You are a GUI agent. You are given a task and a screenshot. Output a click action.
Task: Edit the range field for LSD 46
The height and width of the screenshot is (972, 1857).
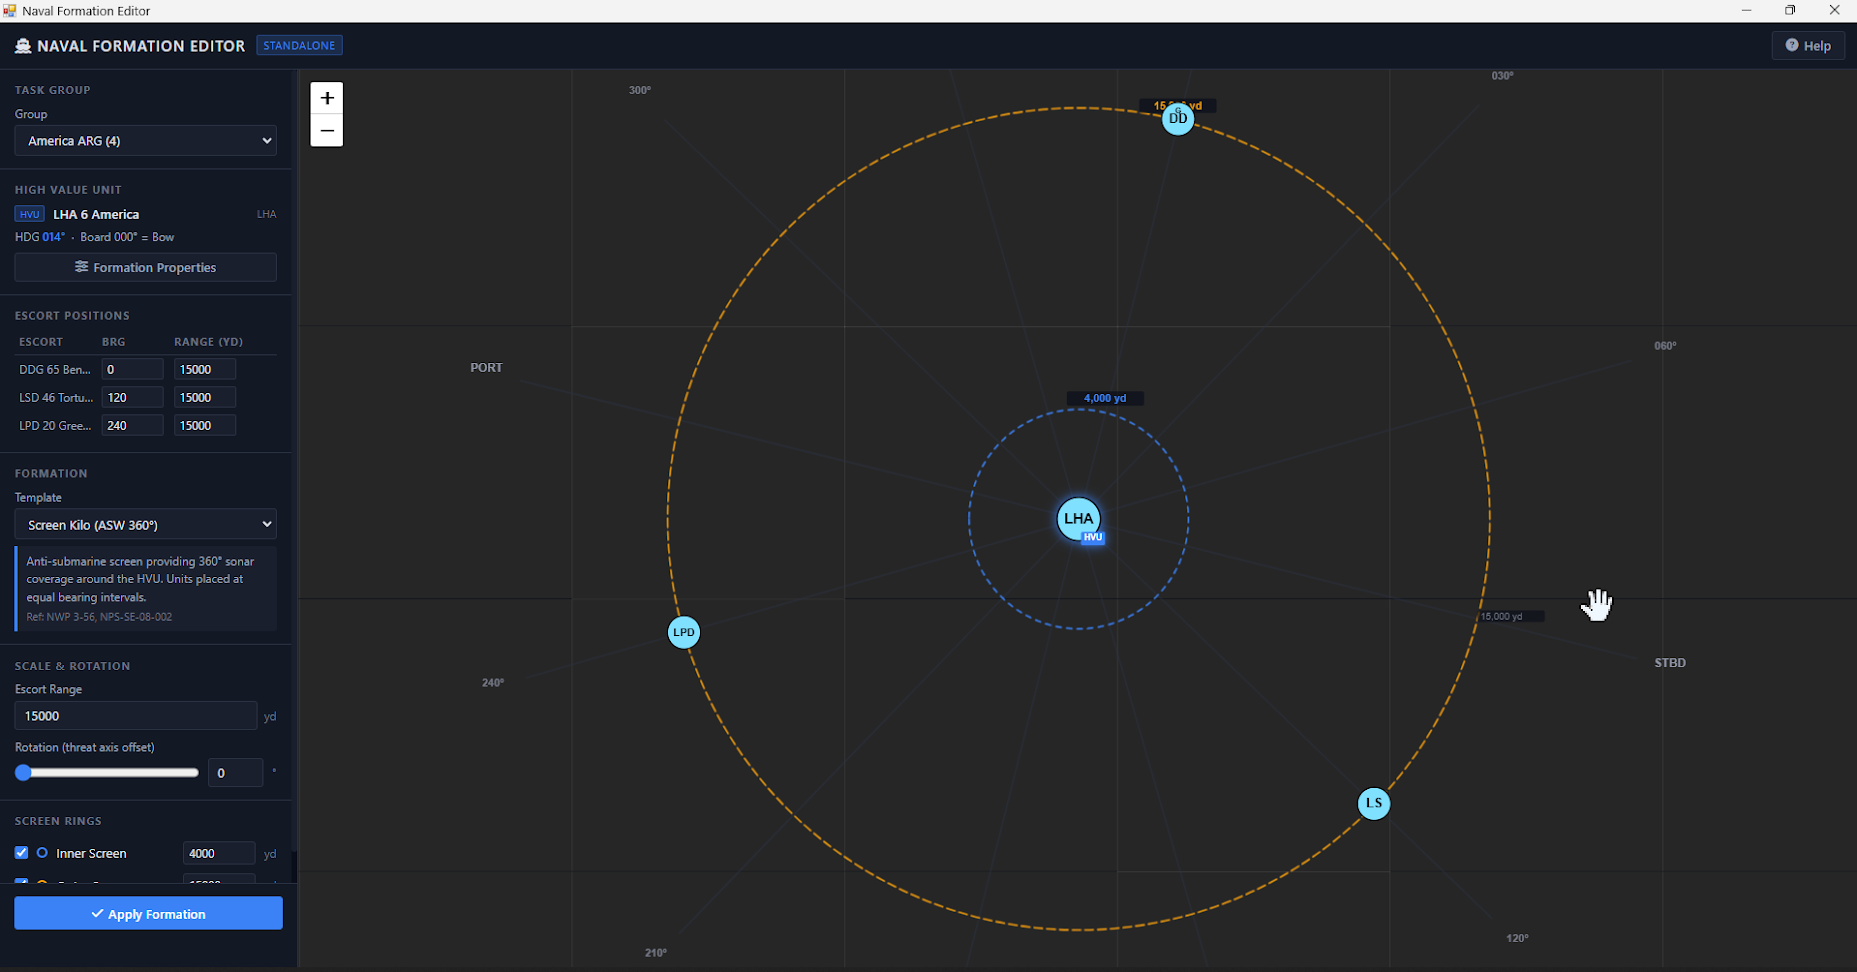tap(205, 398)
